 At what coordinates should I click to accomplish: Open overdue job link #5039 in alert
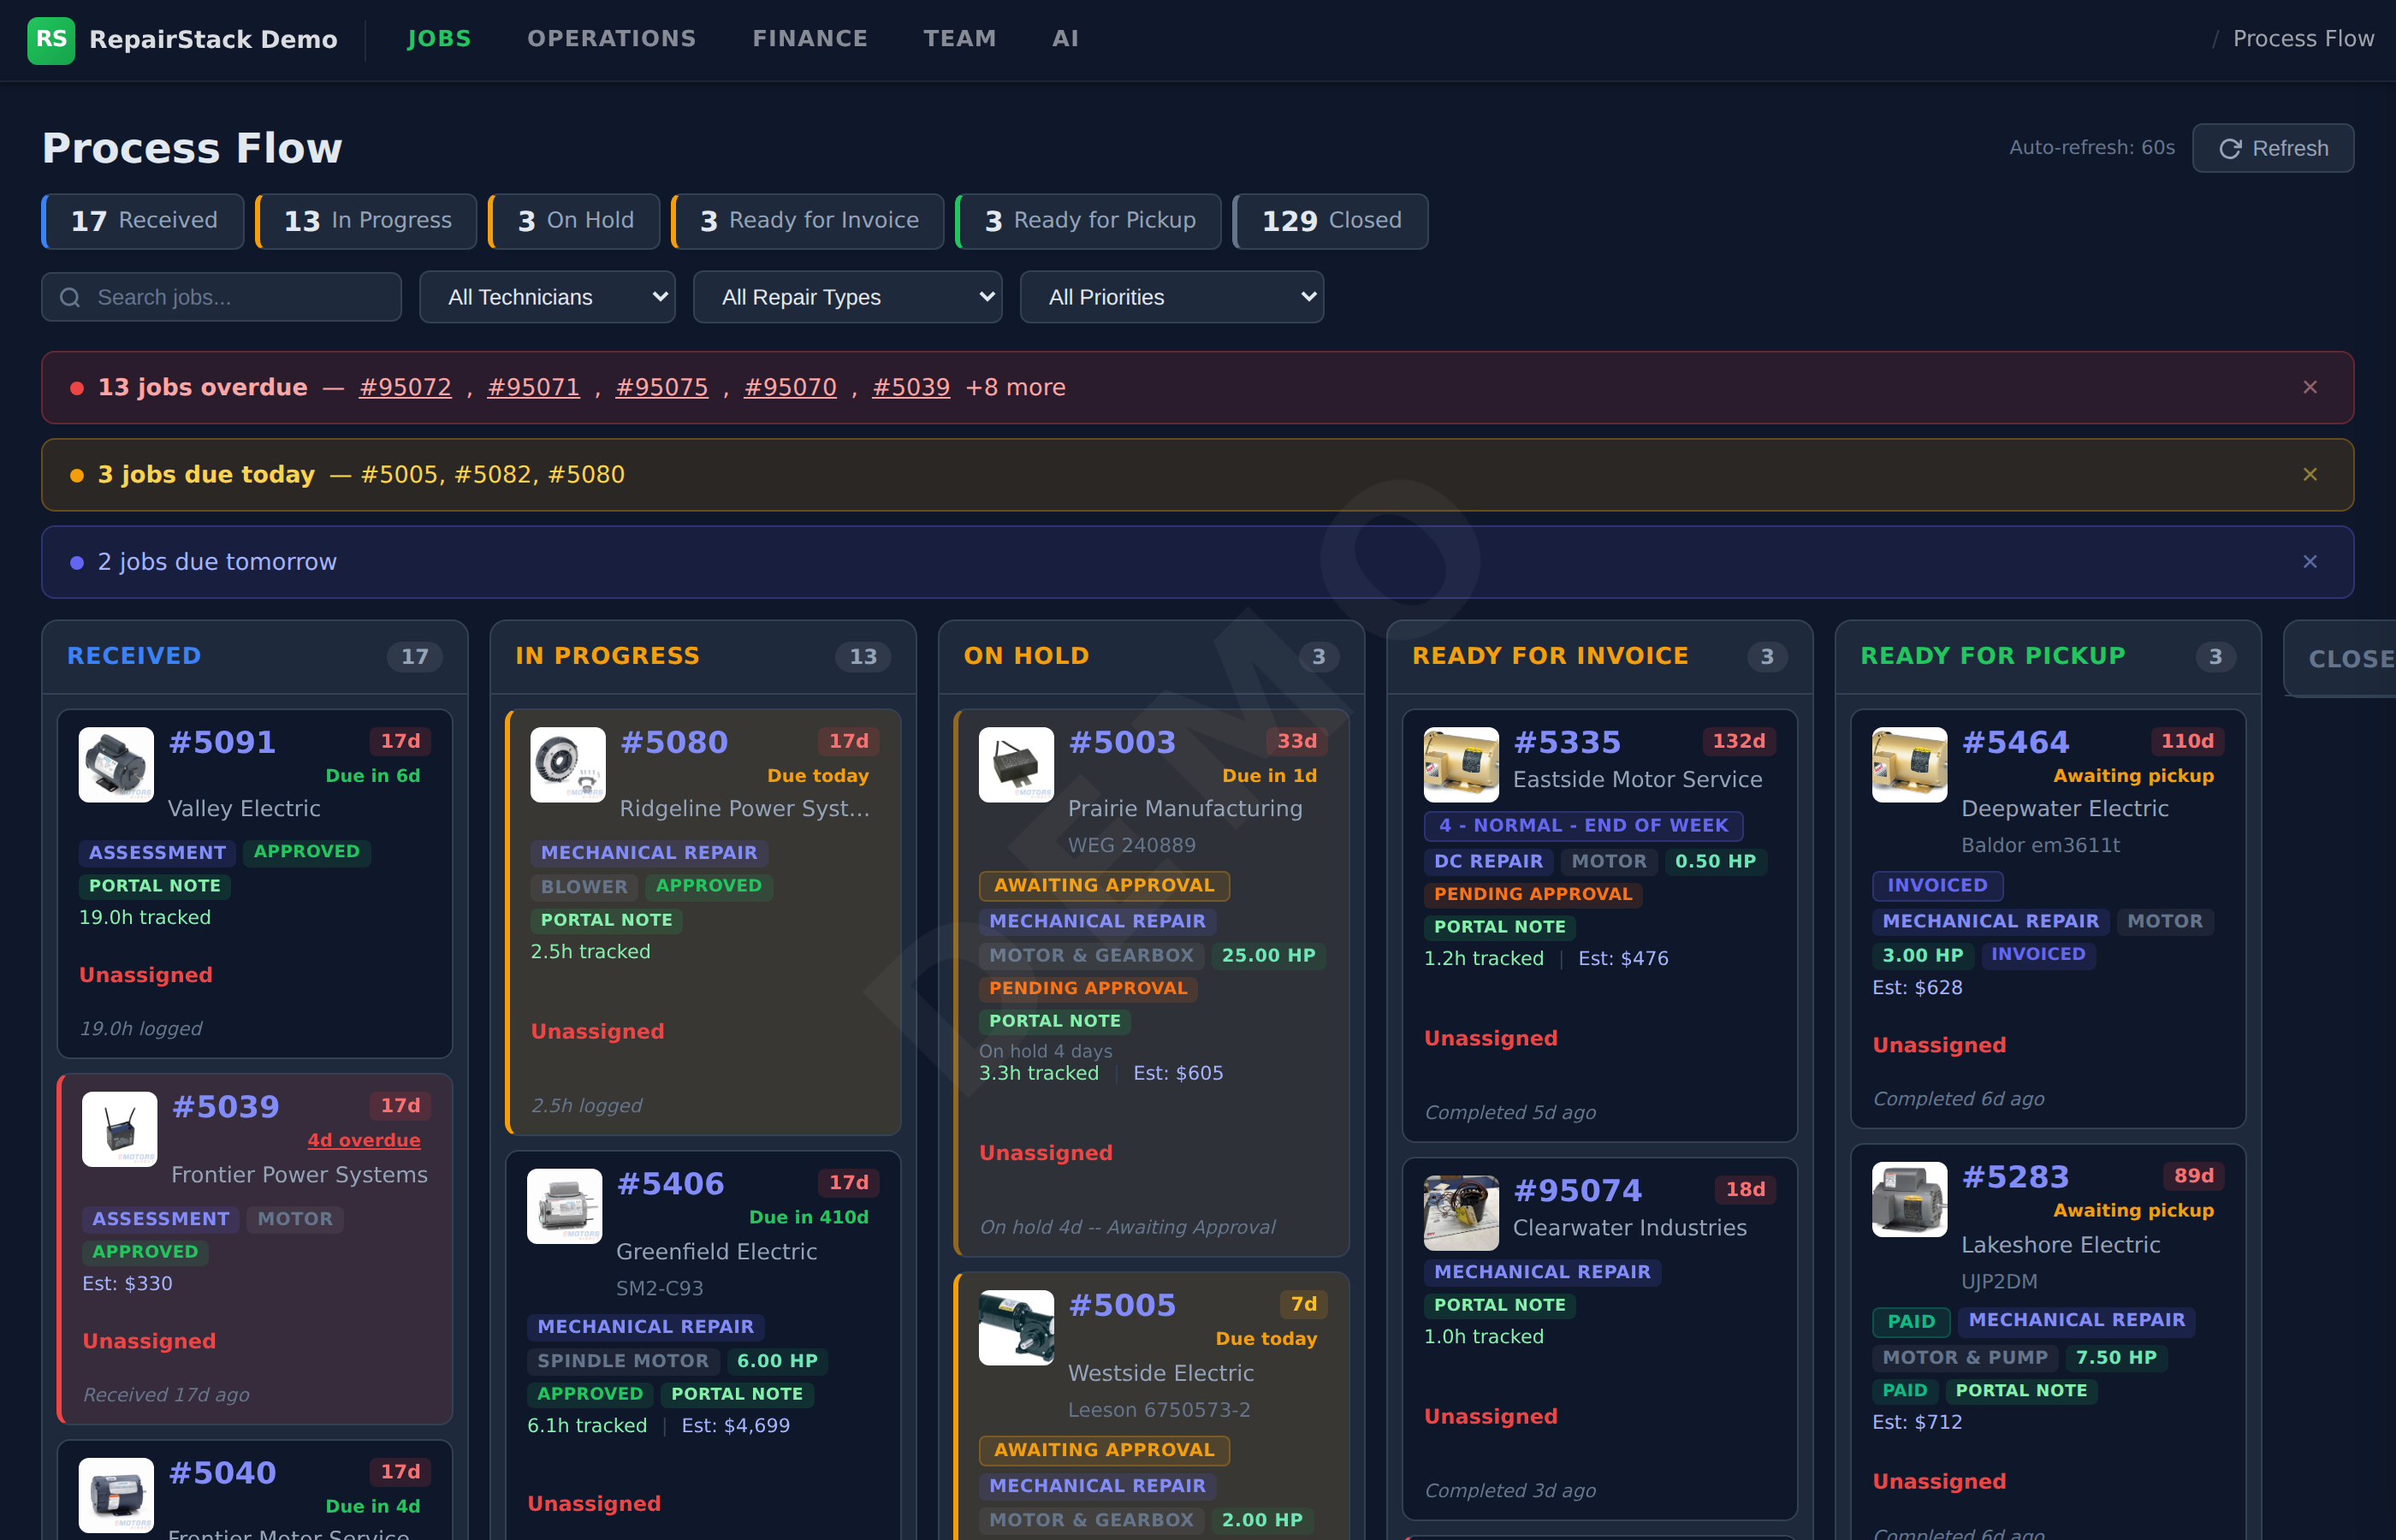[x=911, y=387]
